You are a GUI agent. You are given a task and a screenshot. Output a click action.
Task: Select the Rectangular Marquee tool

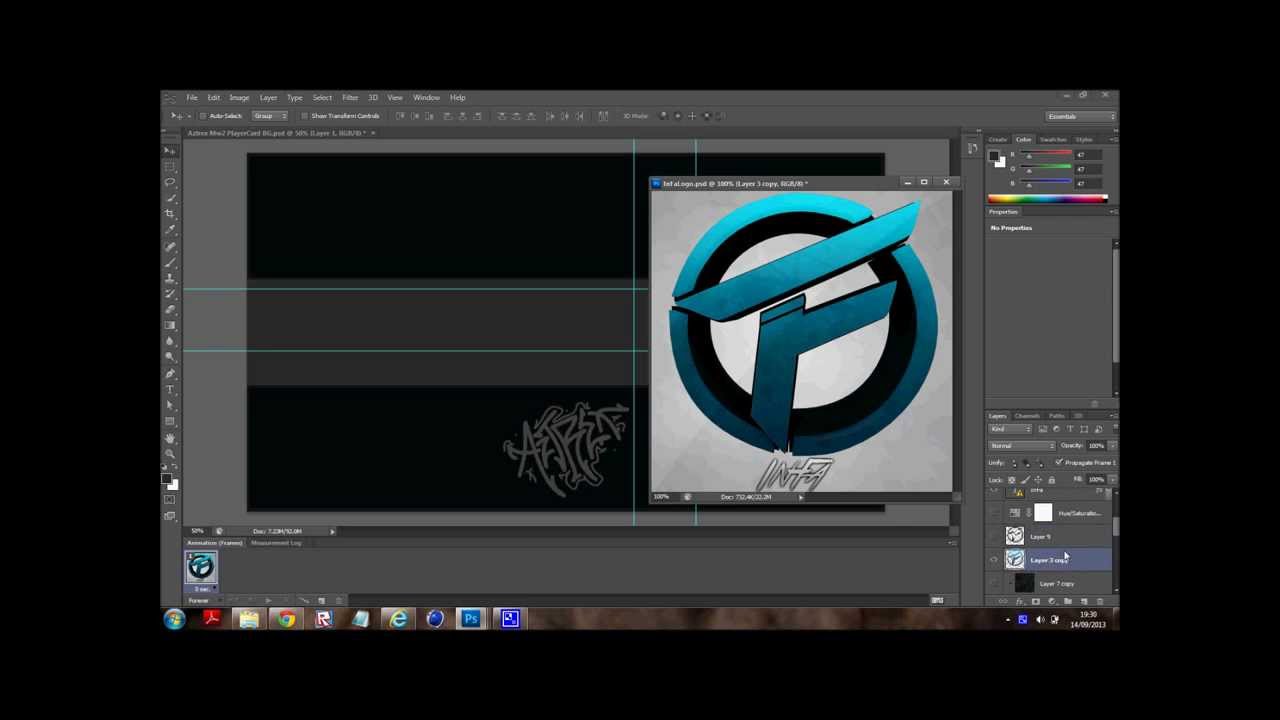pyautogui.click(x=170, y=165)
